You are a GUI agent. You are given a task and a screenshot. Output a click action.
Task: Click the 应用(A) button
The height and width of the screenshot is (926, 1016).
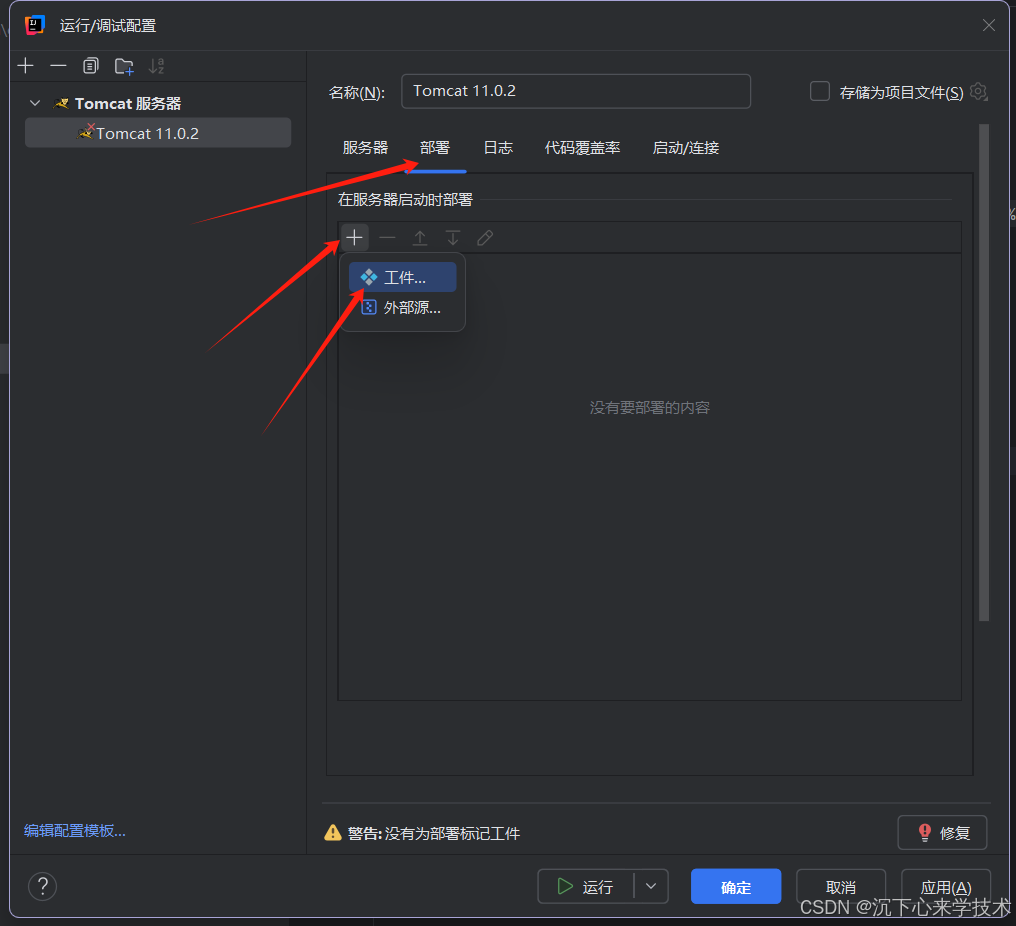pos(945,886)
